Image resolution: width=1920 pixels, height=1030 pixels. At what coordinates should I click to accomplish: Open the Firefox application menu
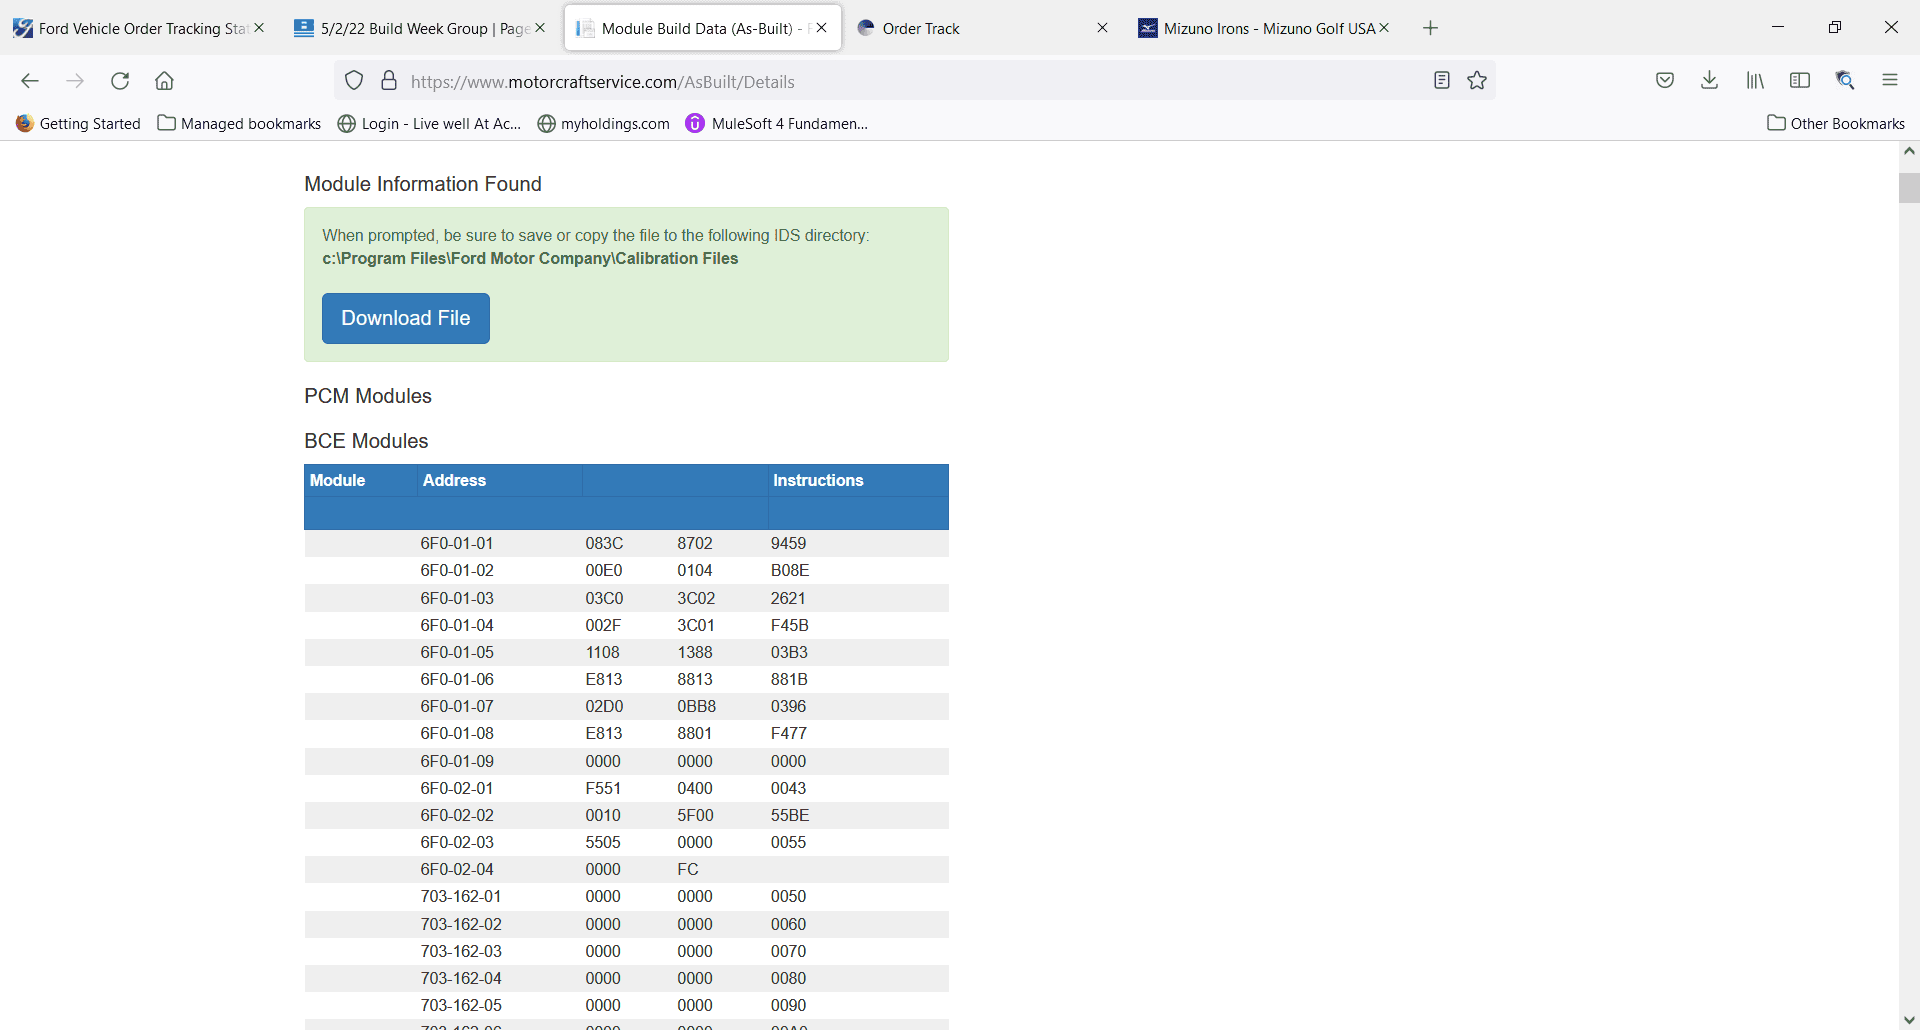[1890, 81]
